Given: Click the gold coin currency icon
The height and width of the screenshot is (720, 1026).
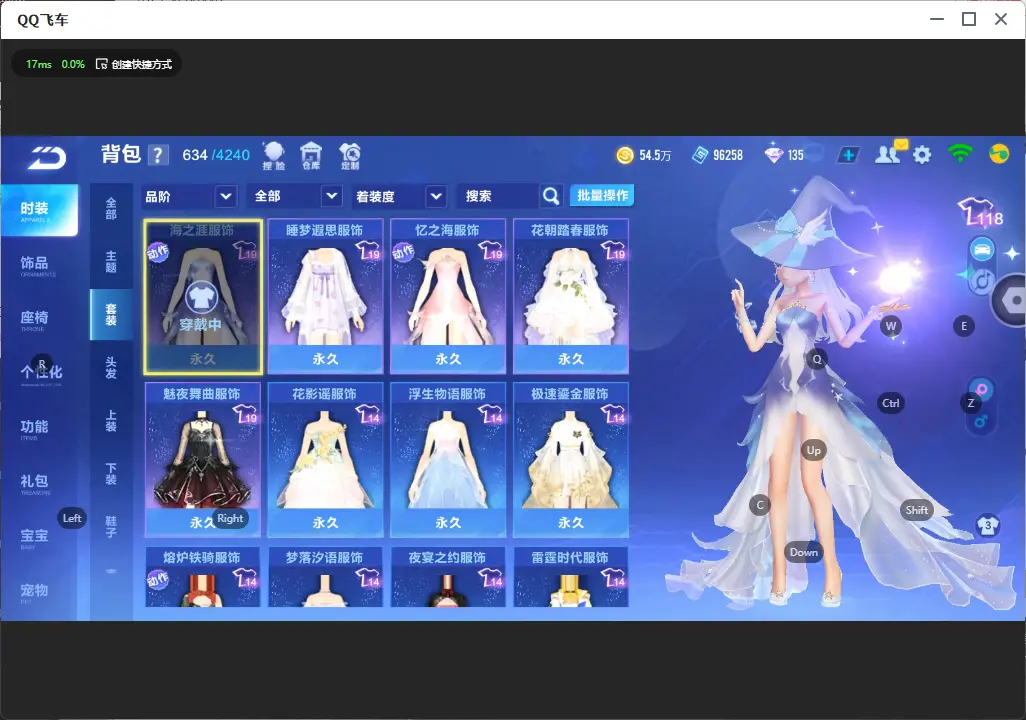Looking at the screenshot, I should point(625,155).
